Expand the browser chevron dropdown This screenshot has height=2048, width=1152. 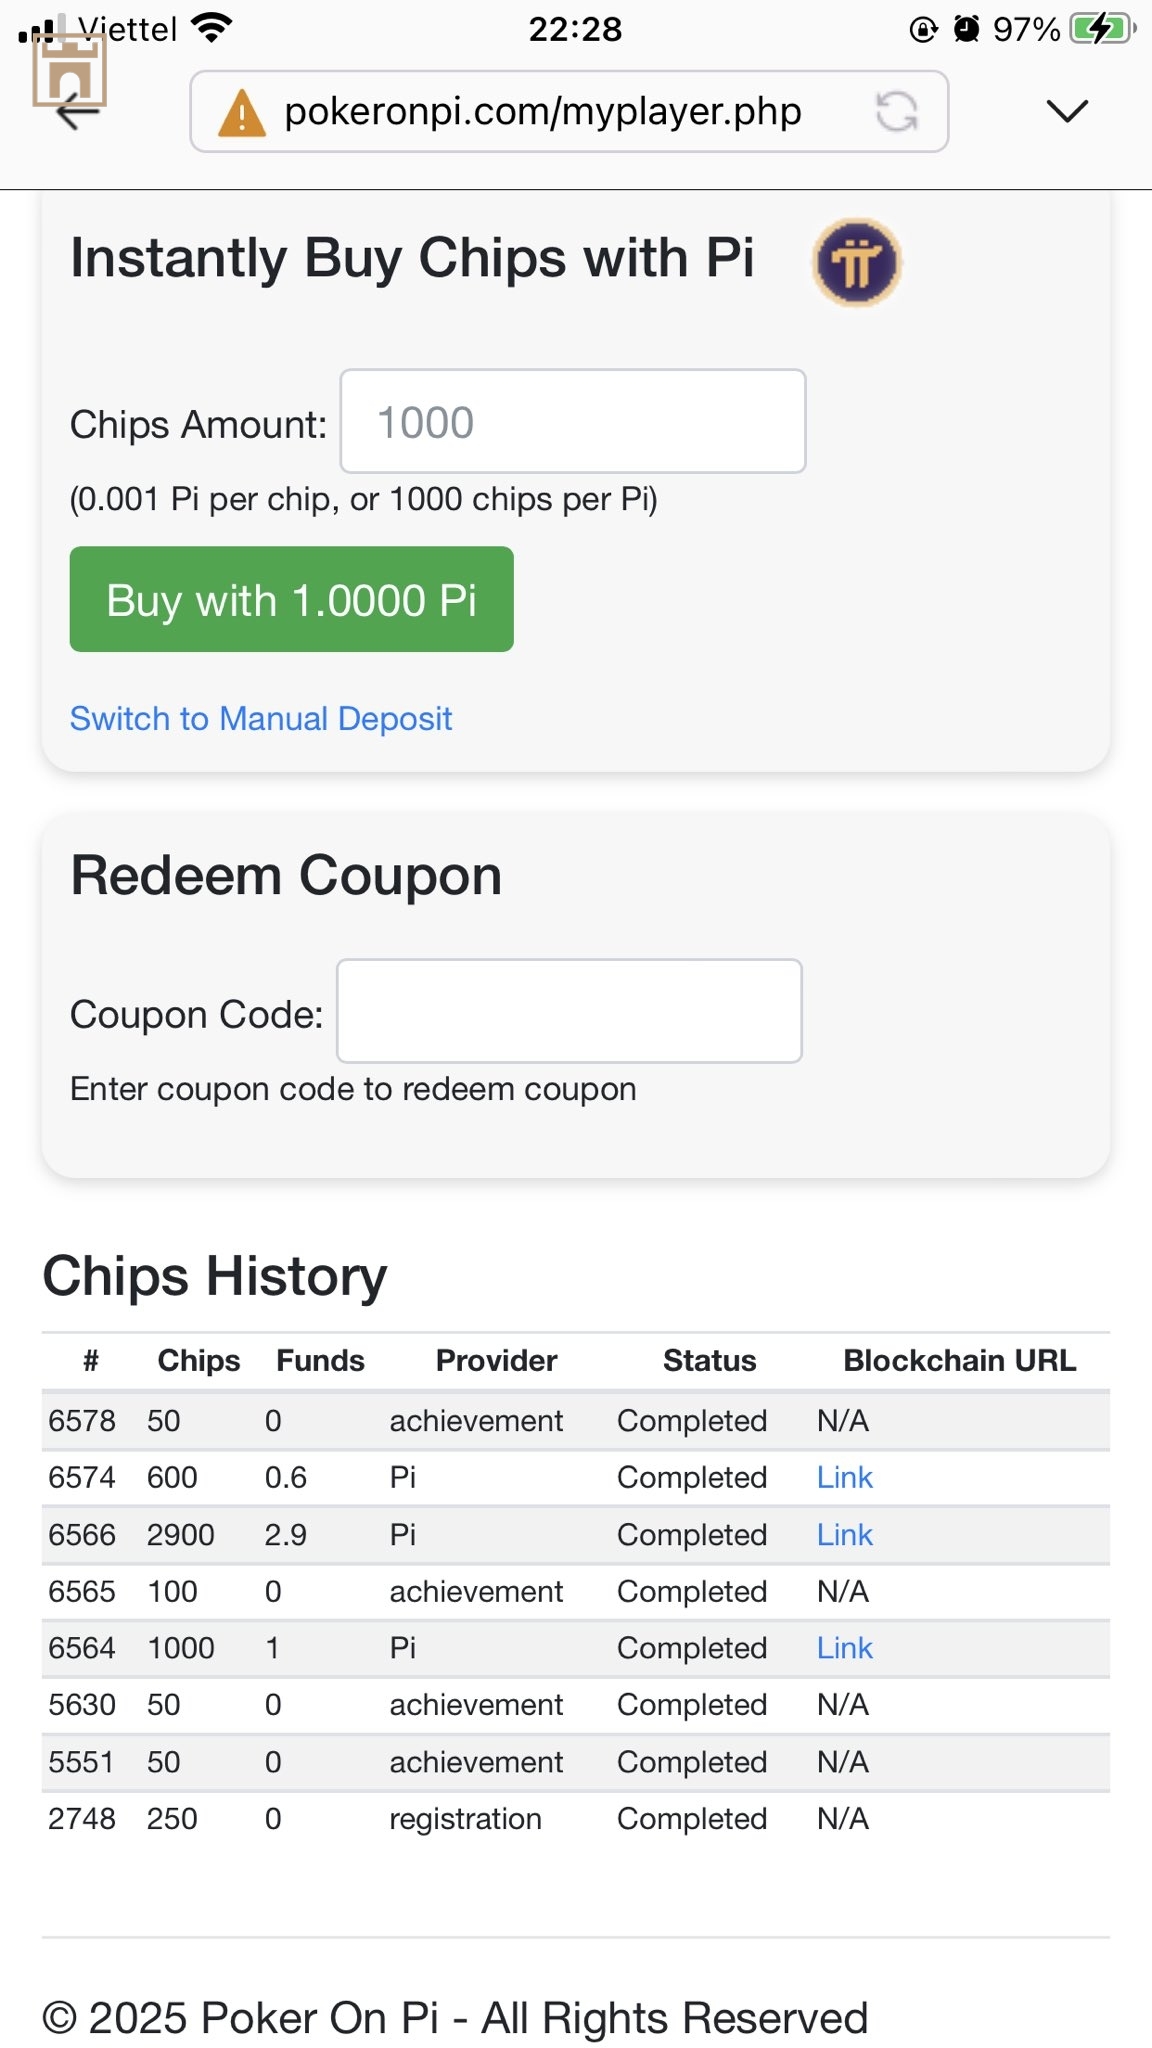click(1067, 111)
